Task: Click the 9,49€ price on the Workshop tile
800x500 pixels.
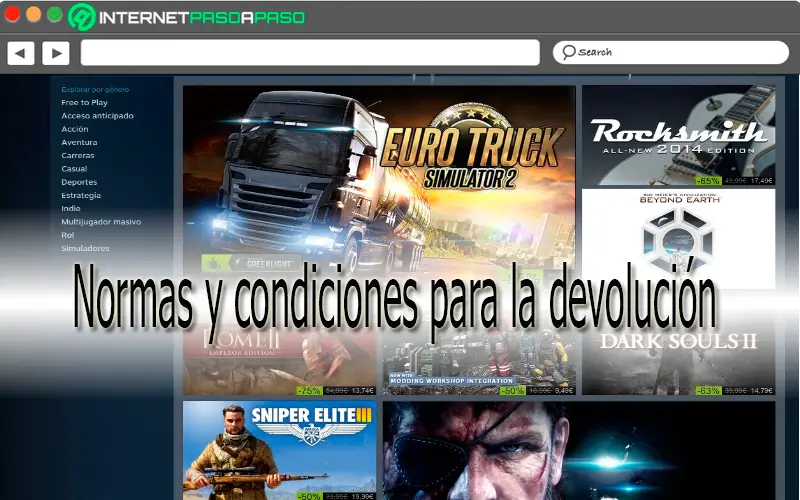Action: click(564, 390)
